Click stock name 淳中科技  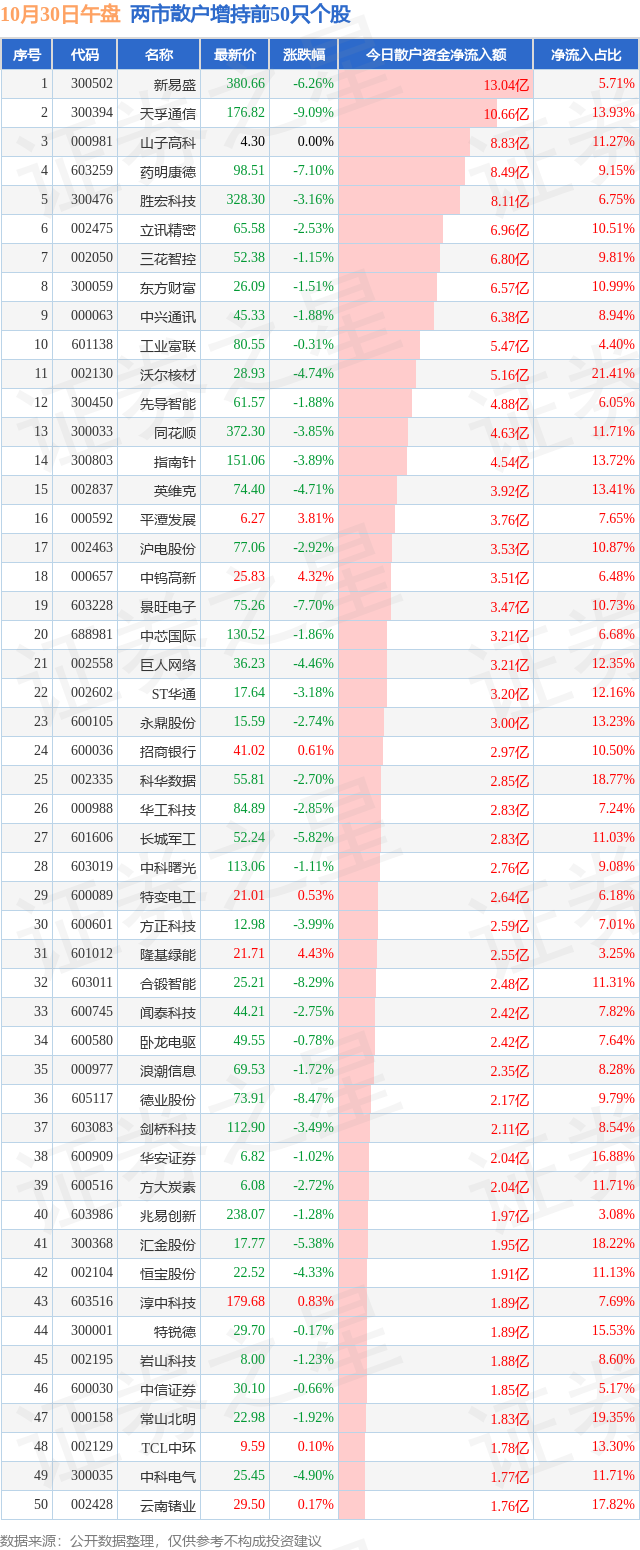pyautogui.click(x=168, y=1303)
